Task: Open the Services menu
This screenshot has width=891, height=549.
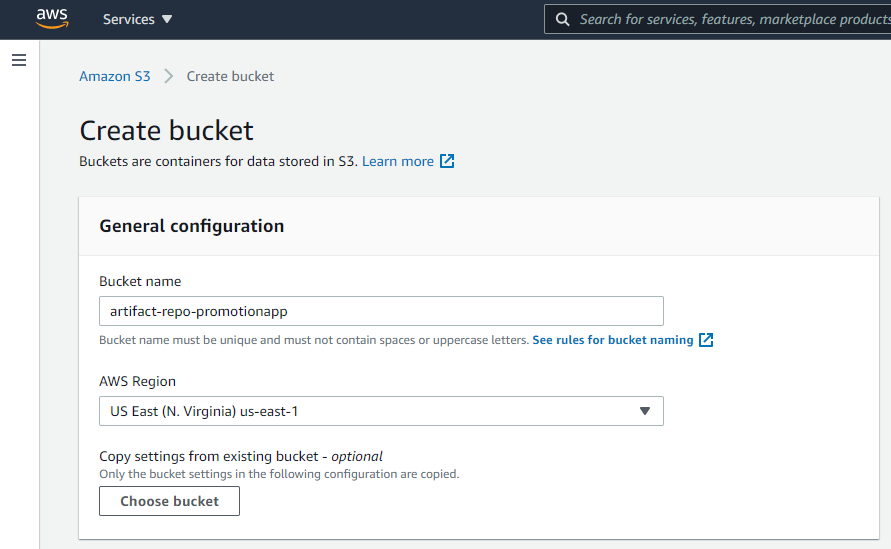Action: (x=137, y=19)
